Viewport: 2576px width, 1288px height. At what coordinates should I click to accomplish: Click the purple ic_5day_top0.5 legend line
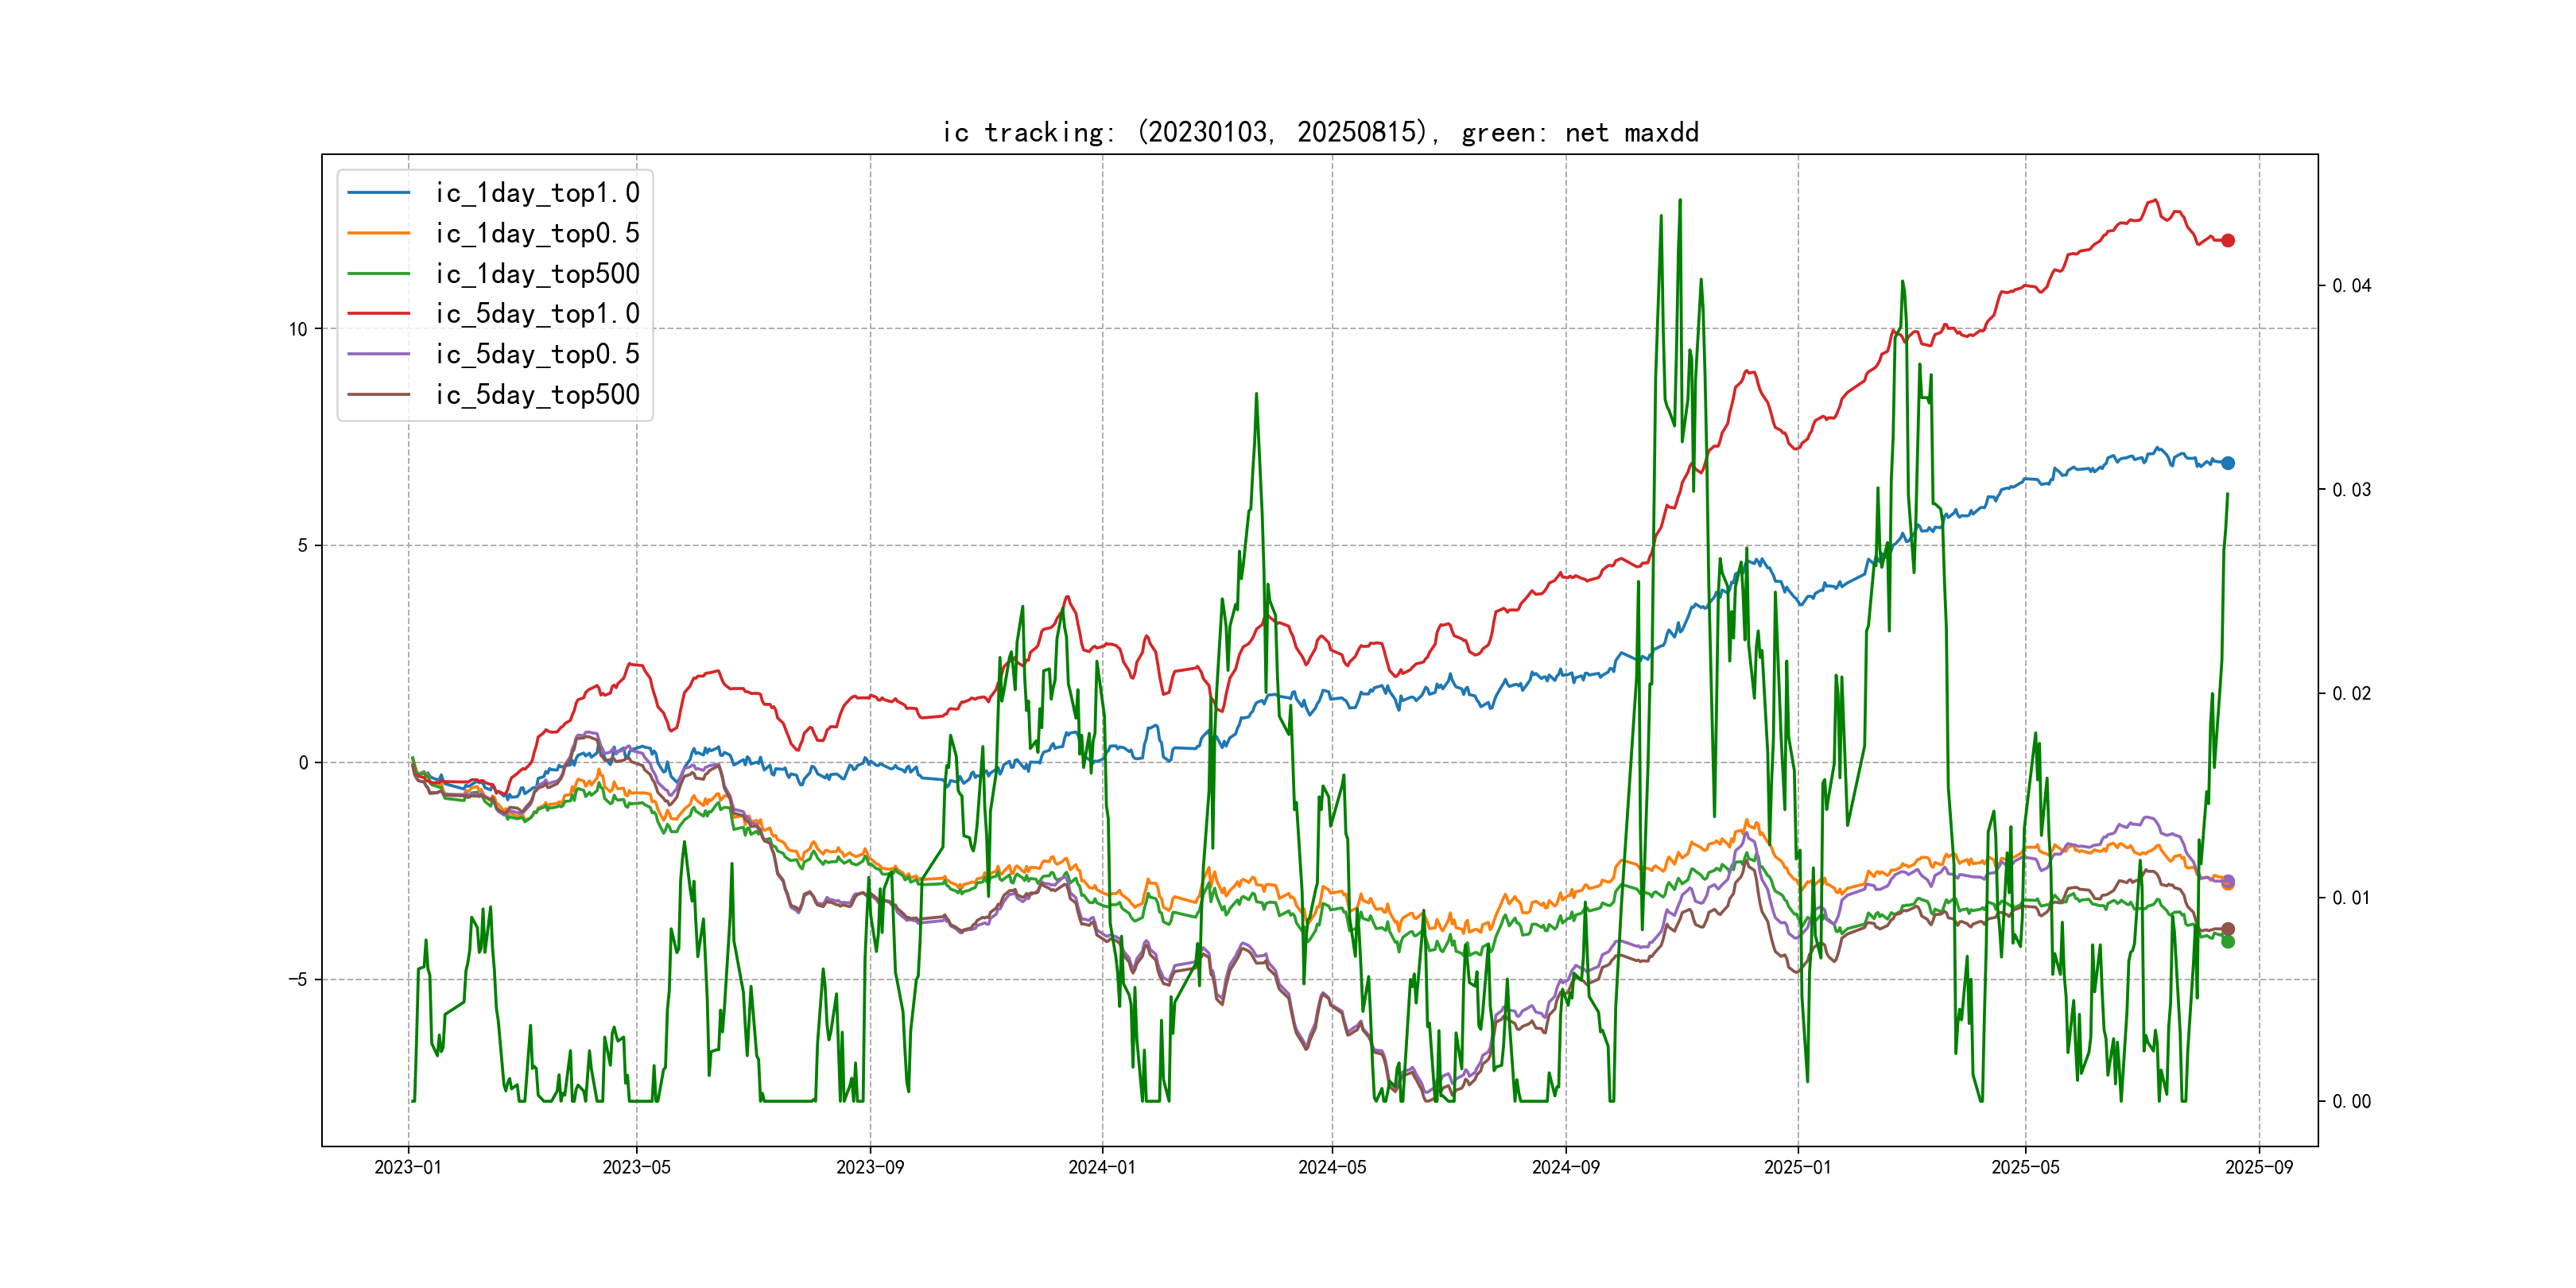click(x=378, y=354)
